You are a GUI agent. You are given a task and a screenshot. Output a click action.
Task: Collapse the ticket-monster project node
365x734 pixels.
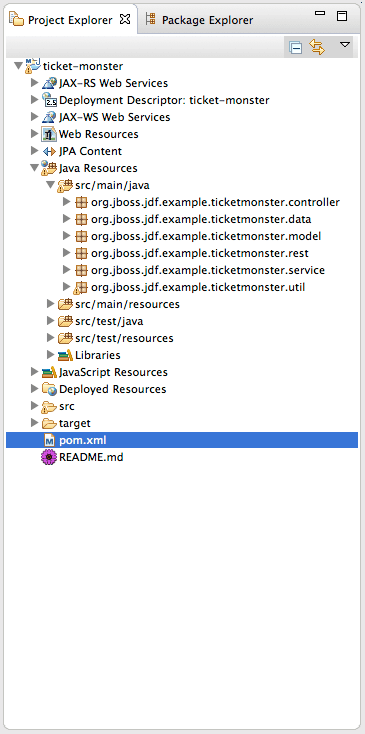(x=18, y=66)
